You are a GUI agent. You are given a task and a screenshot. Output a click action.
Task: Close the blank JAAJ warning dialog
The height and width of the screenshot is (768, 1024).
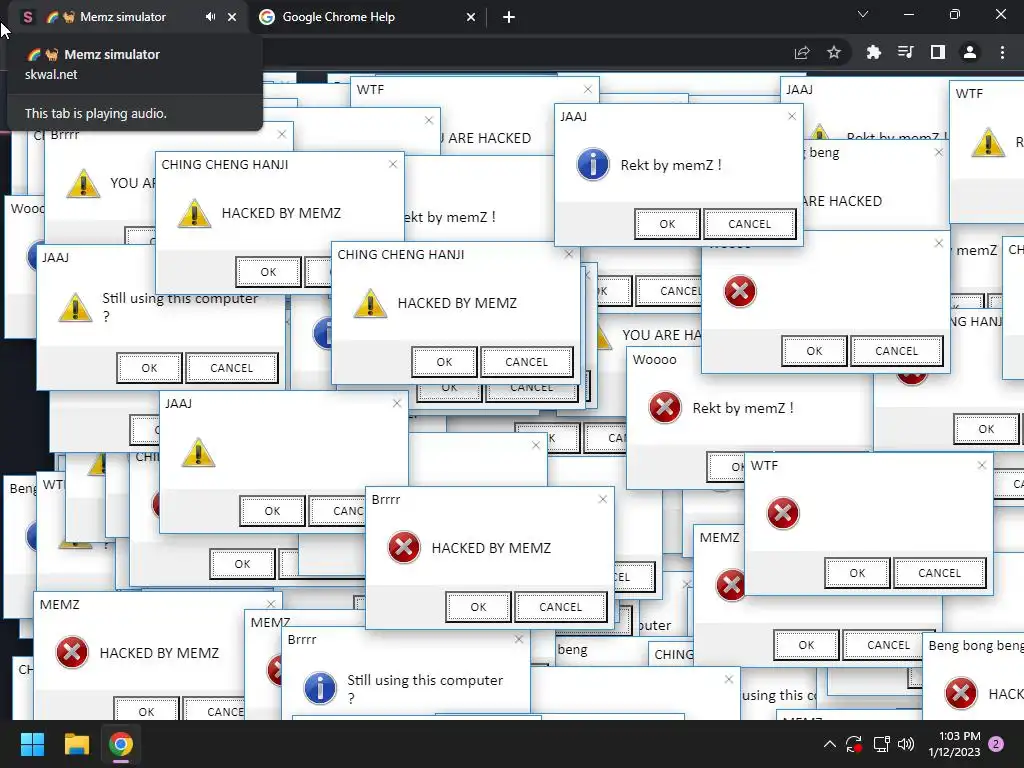(x=397, y=404)
